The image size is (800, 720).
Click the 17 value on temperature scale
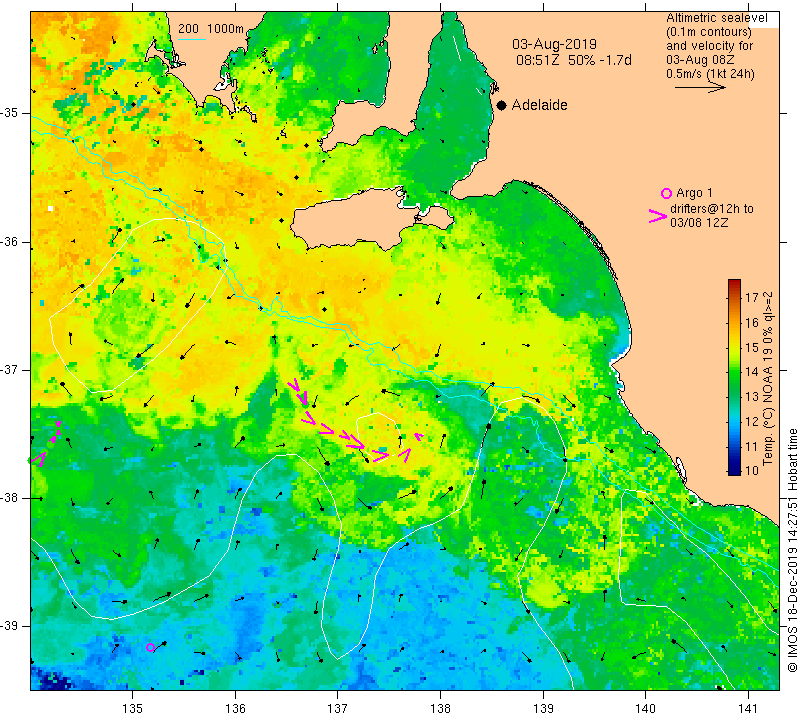point(752,297)
